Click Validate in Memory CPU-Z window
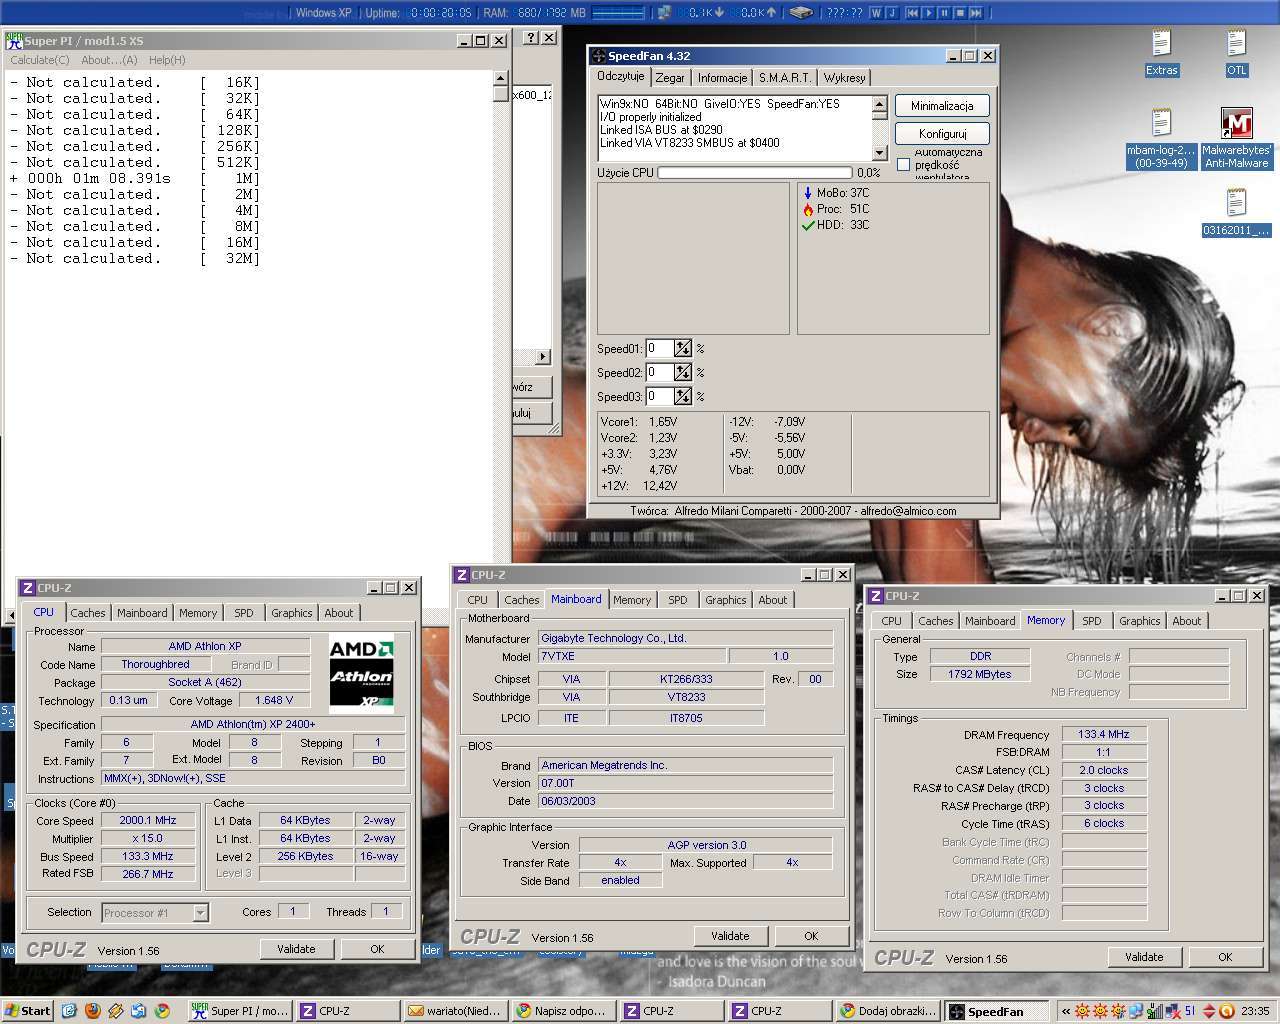This screenshot has height=1024, width=1280. pos(1144,957)
